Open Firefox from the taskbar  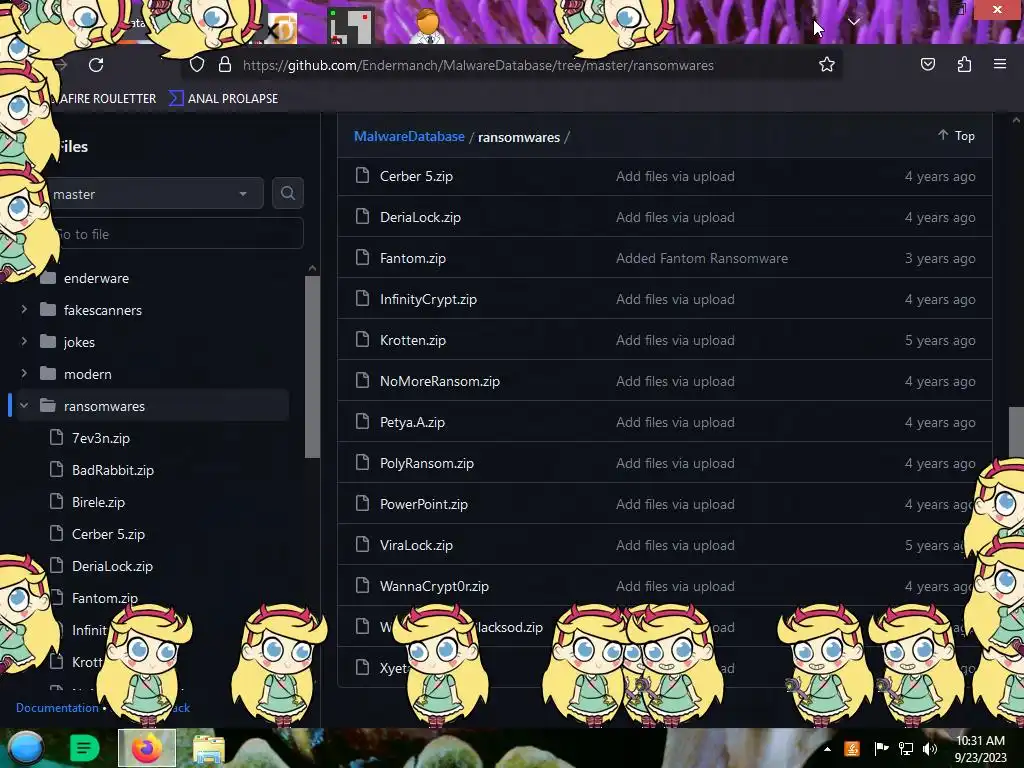pos(147,748)
